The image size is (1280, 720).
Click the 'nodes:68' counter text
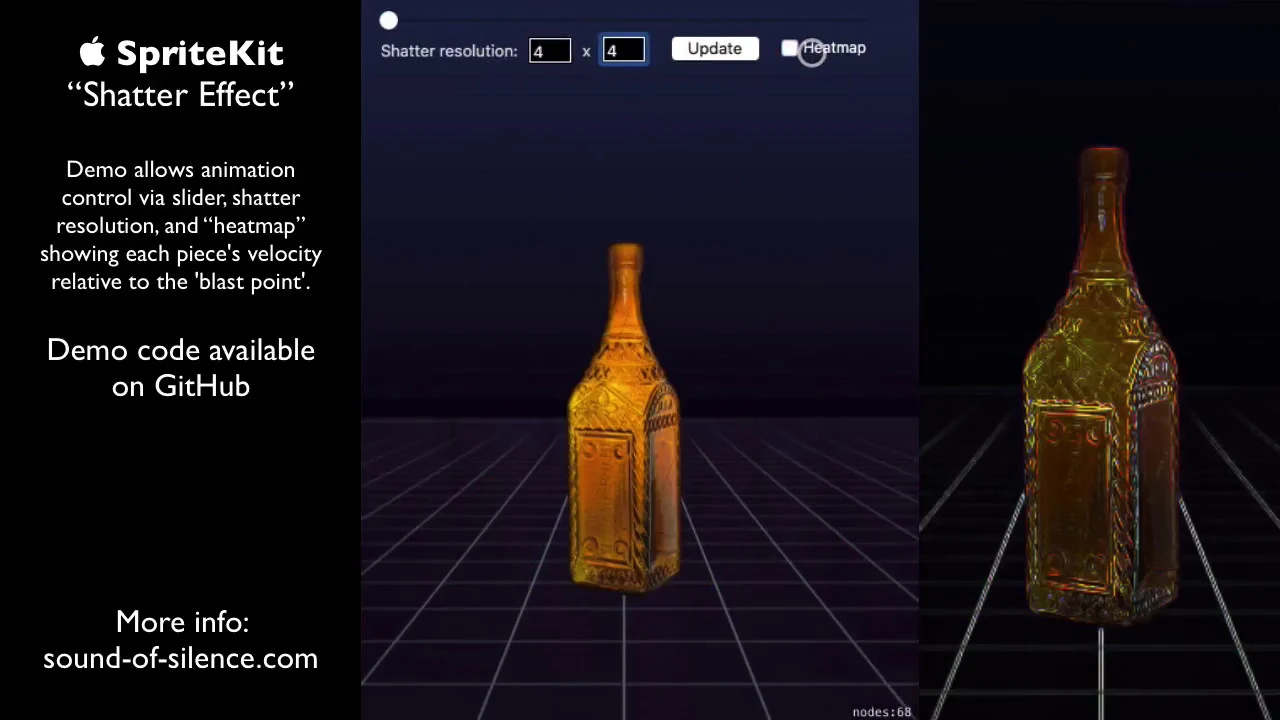tap(882, 712)
